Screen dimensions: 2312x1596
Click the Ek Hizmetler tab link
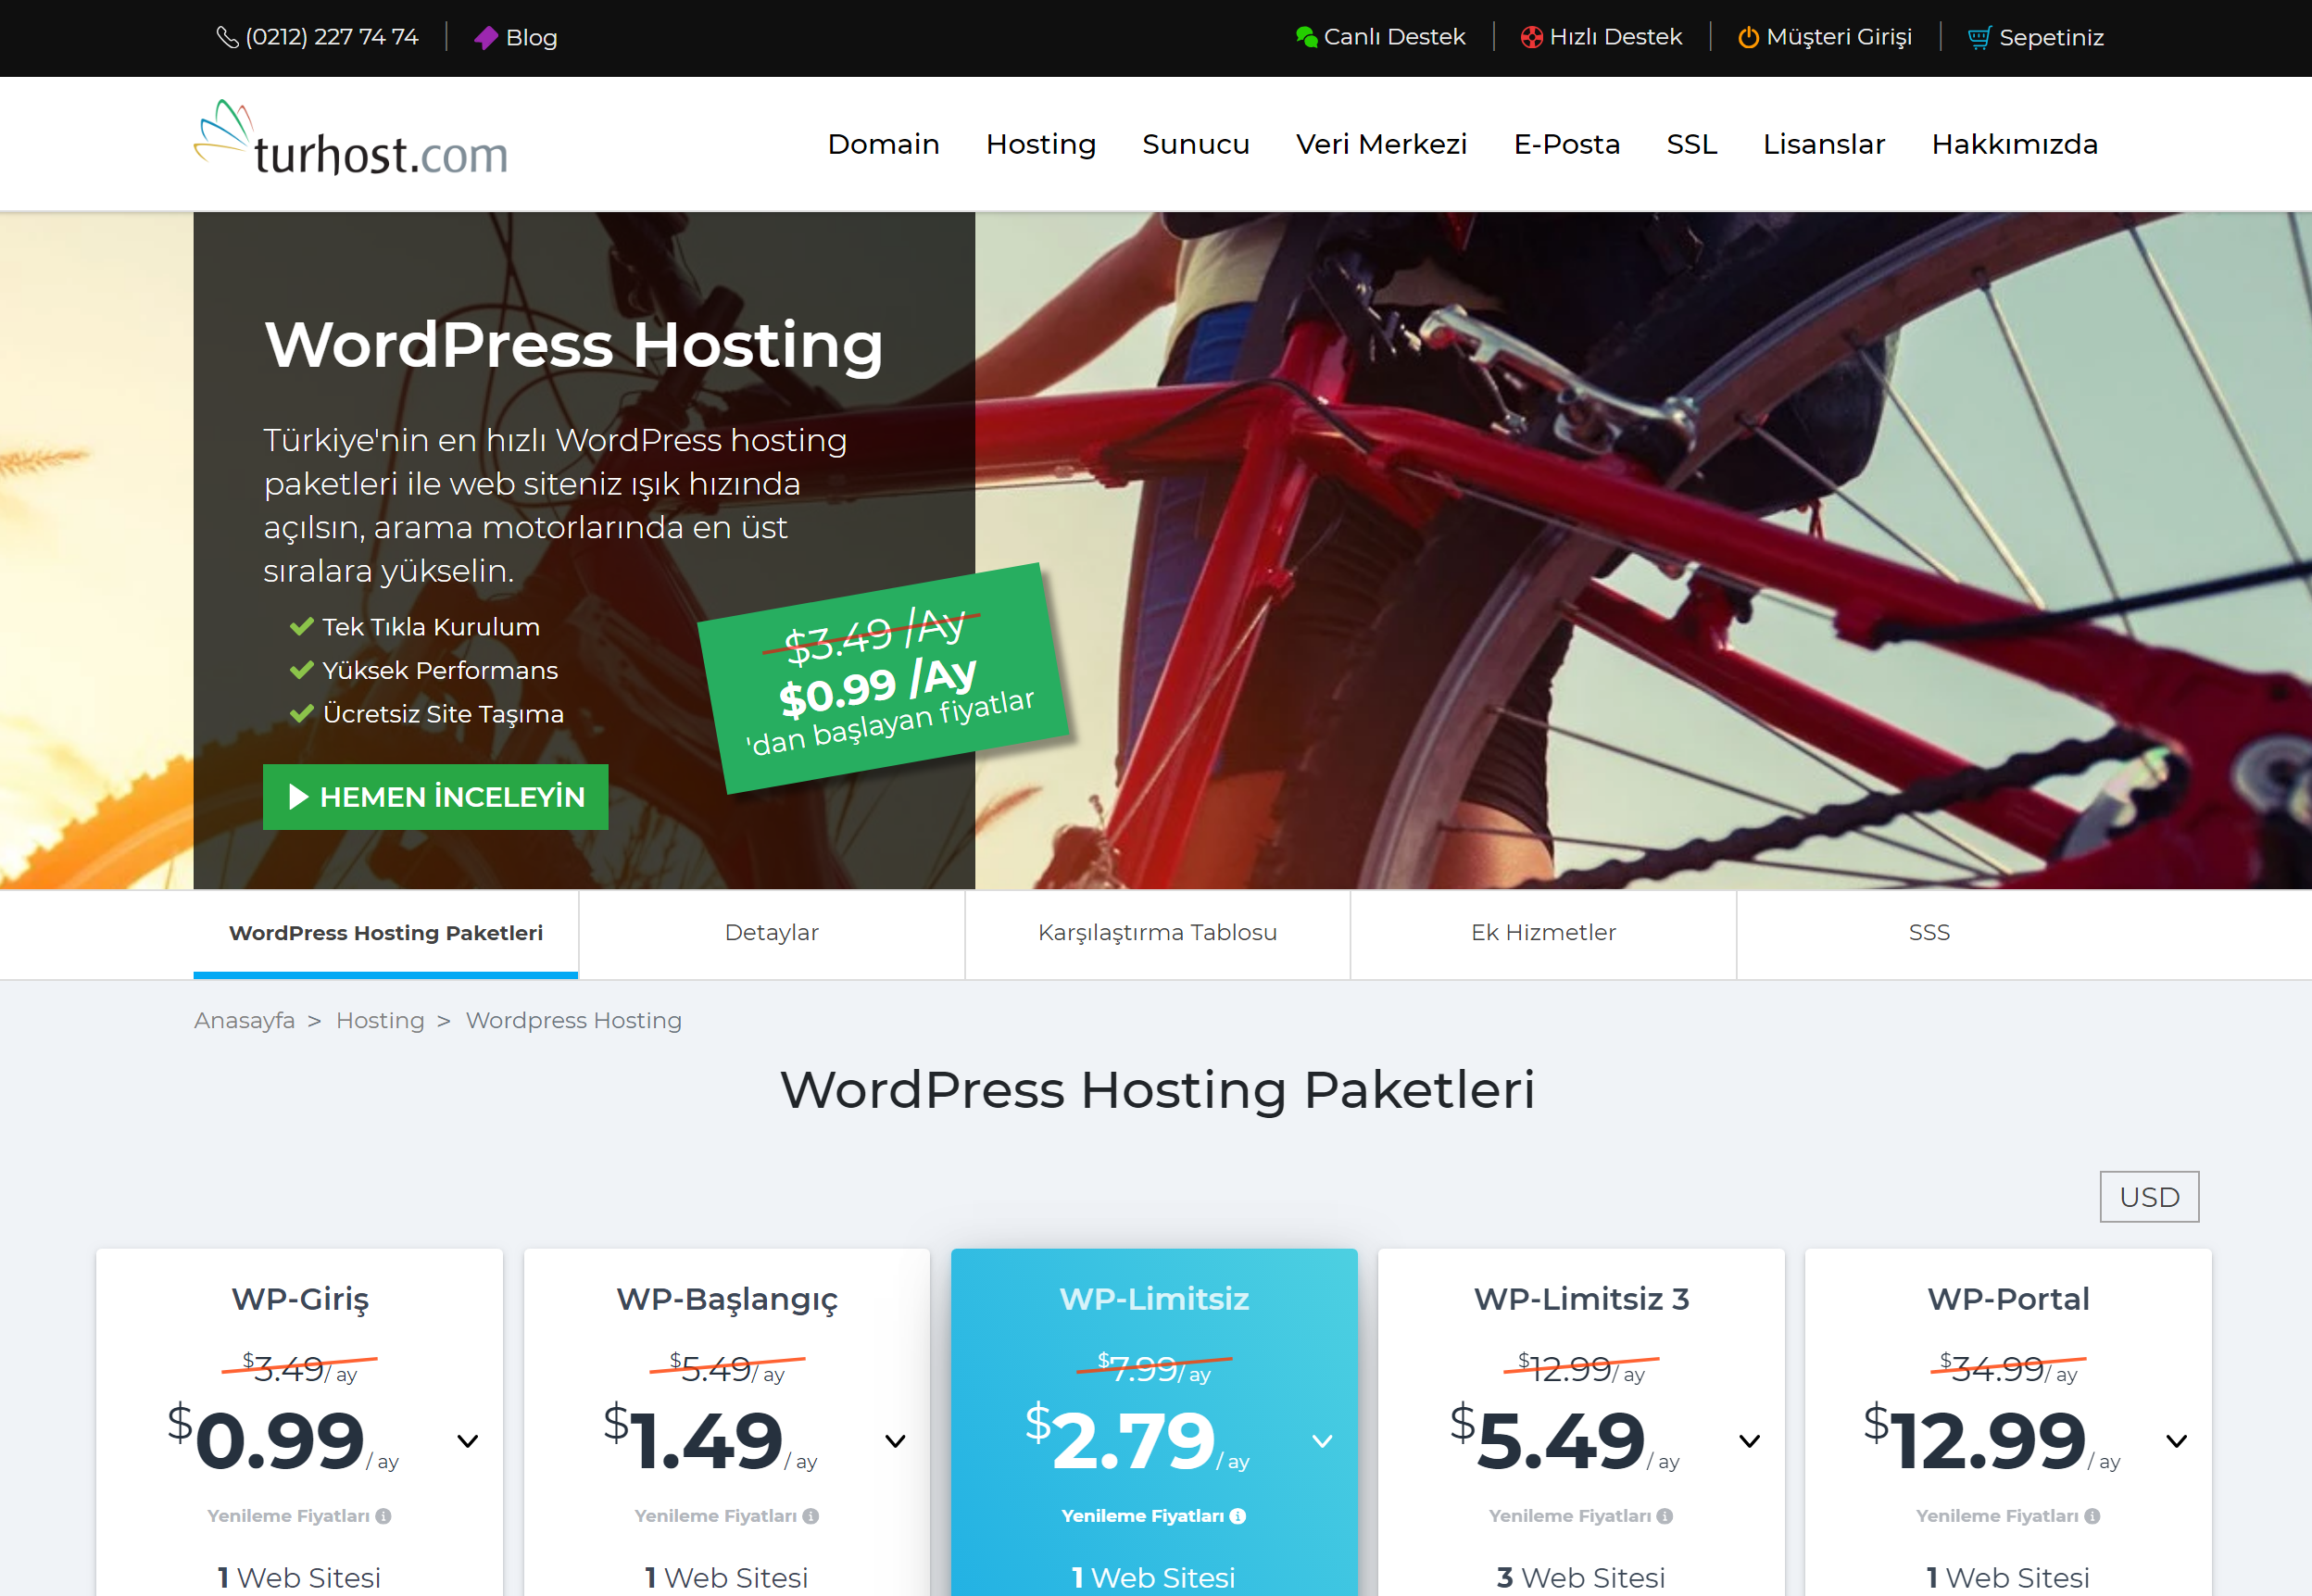tap(1542, 932)
